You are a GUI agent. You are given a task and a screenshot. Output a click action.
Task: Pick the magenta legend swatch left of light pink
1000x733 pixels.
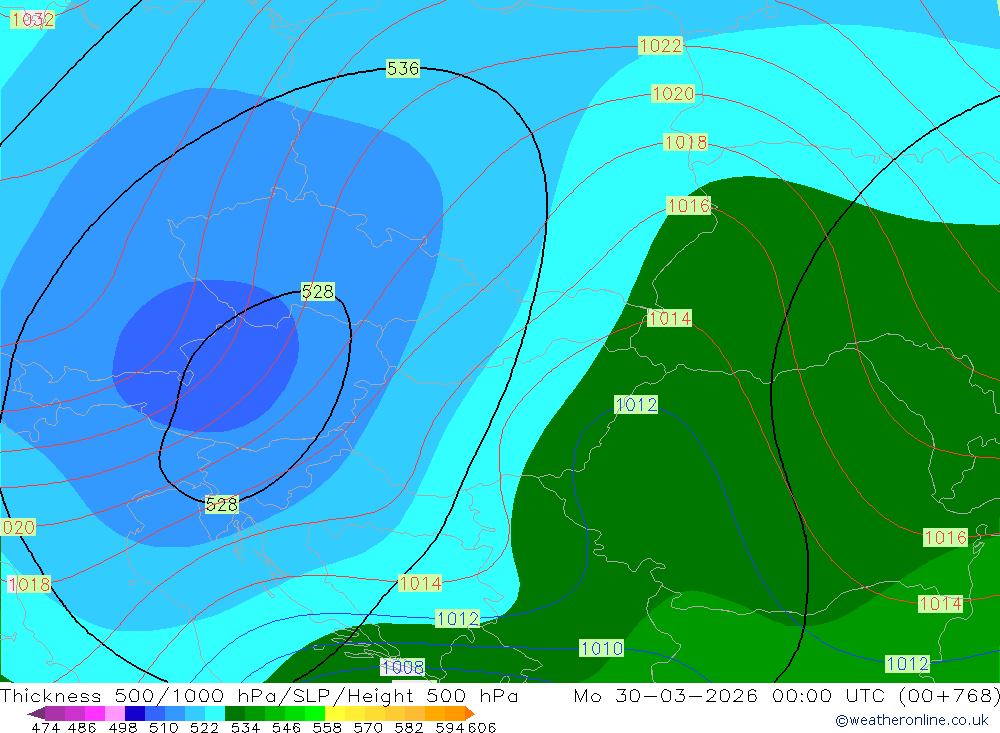tap(94, 713)
